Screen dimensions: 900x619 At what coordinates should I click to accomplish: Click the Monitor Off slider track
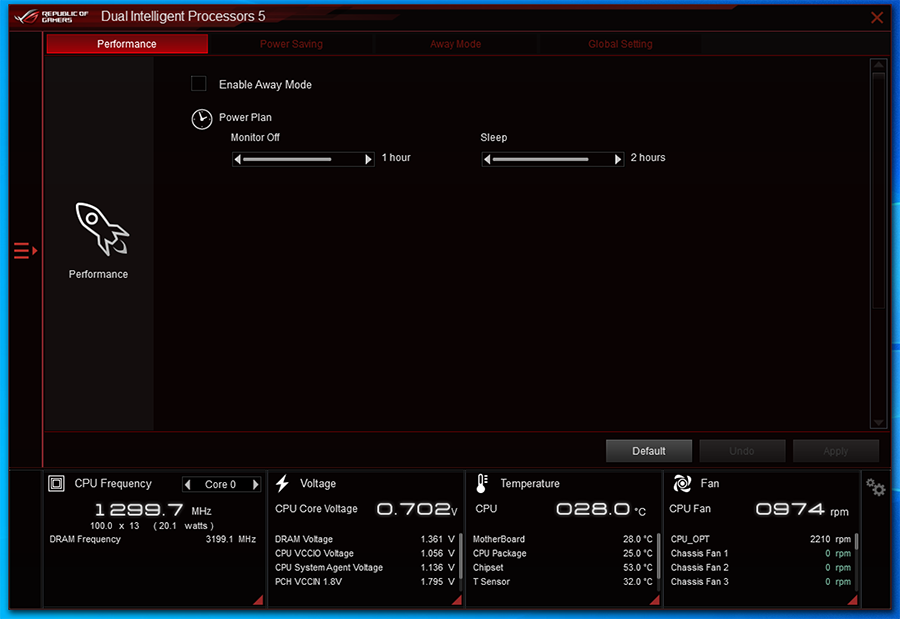pyautogui.click(x=302, y=159)
